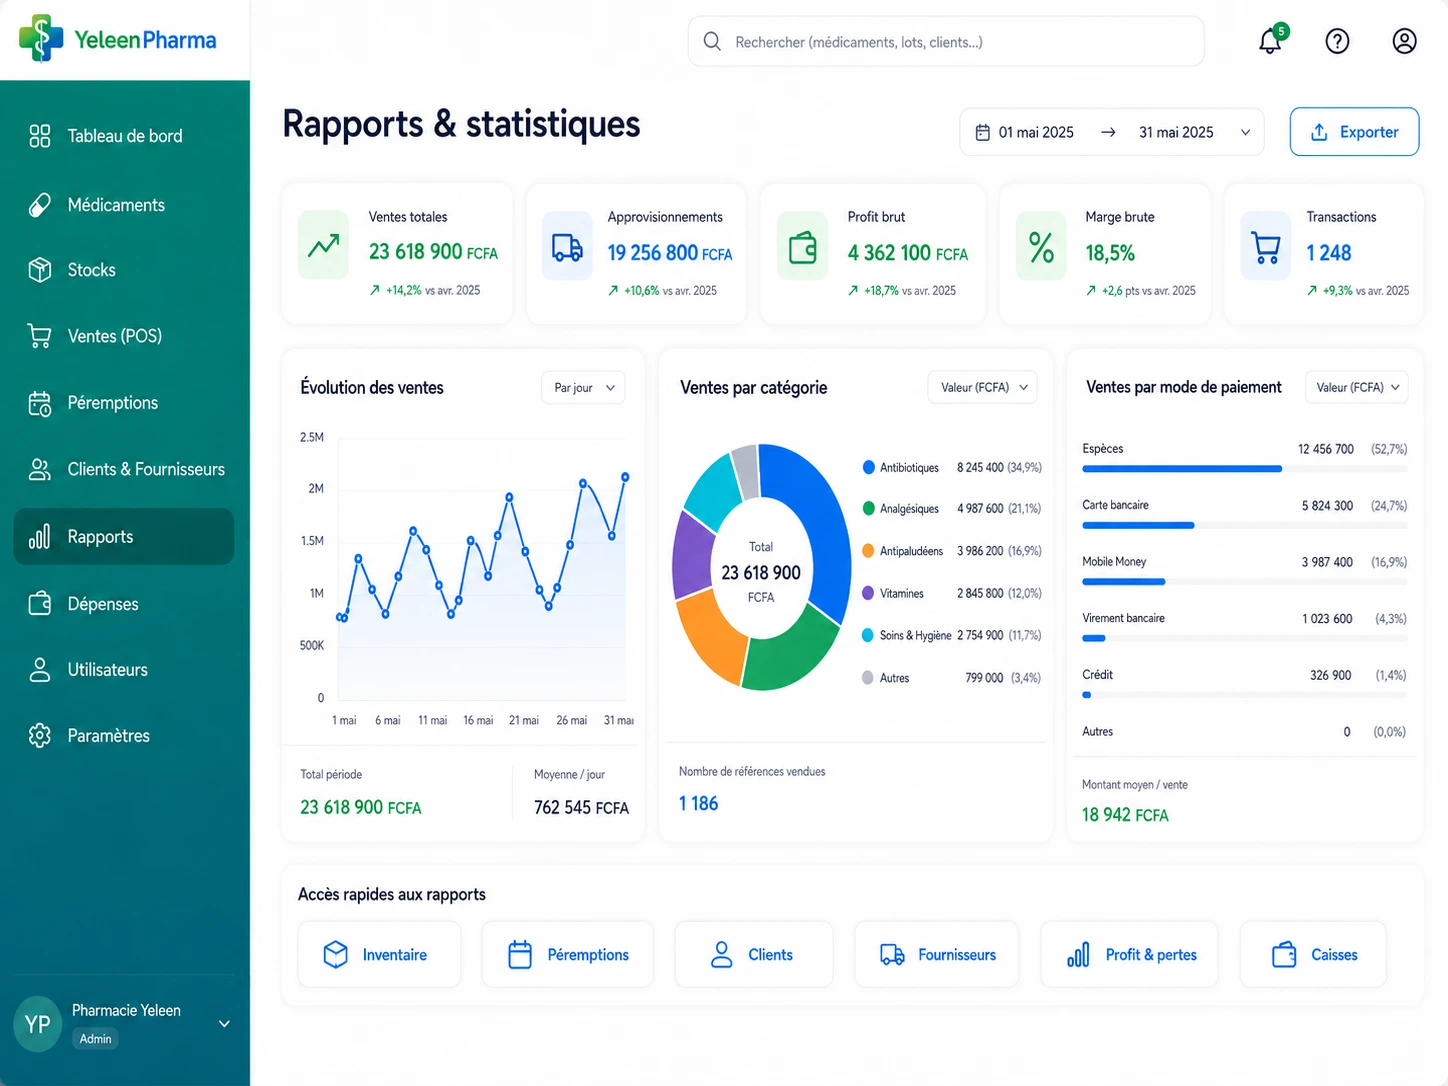Viewport: 1448px width, 1086px height.
Task: Click the Clients & Fournisseurs people icon
Action: pyautogui.click(x=40, y=469)
